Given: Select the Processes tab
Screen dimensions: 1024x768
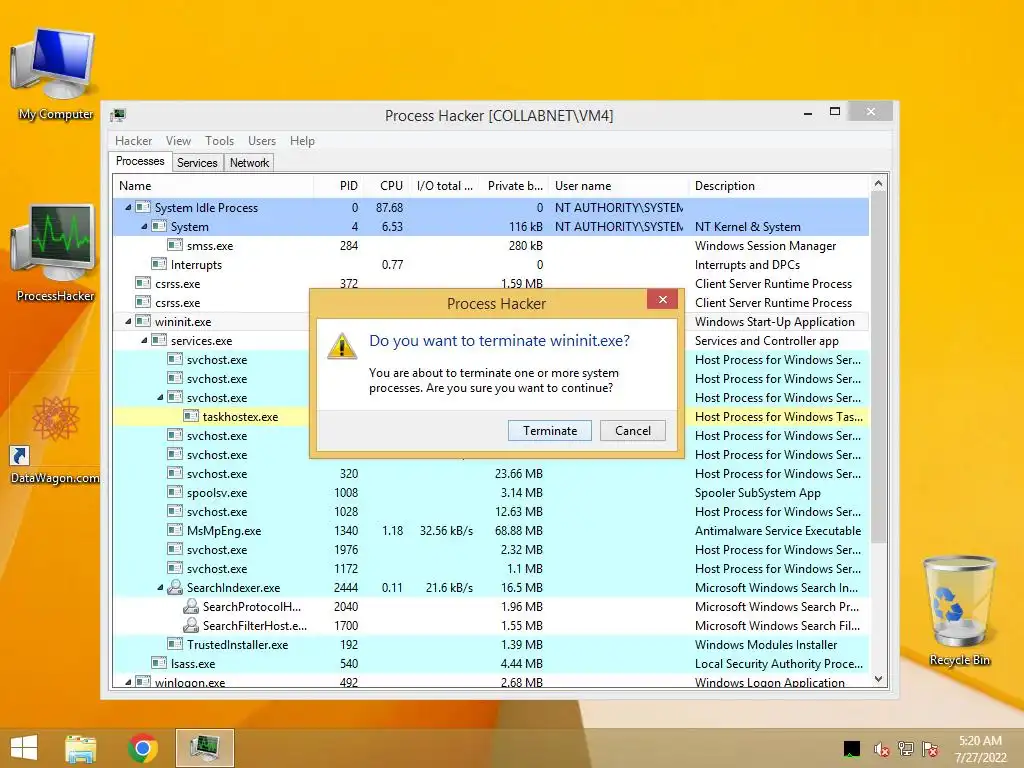Looking at the screenshot, I should tap(140, 161).
